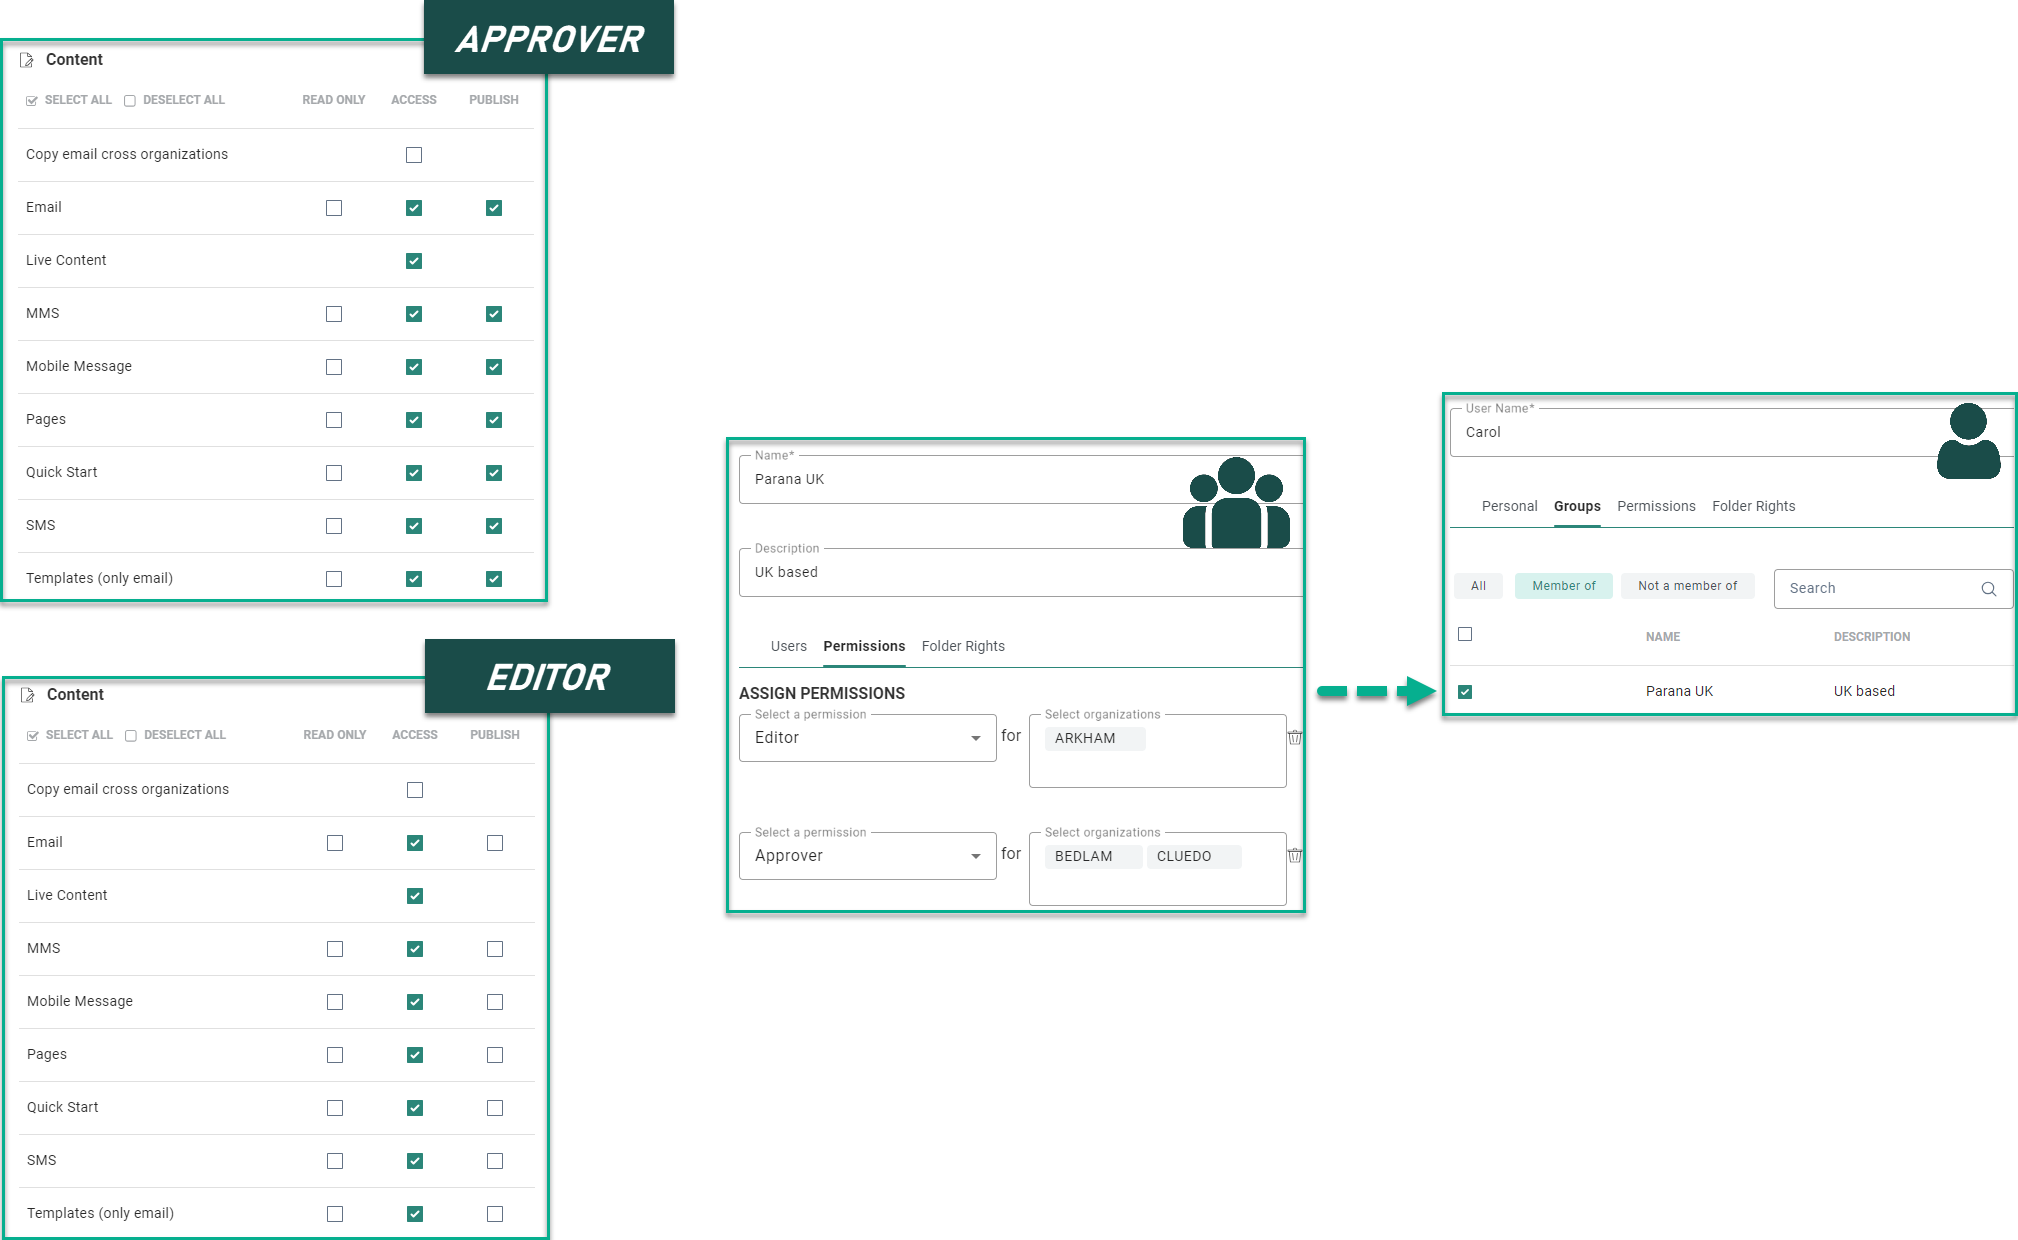The image size is (2018, 1240).
Task: Switch to the Folder Rights tab for Carol
Action: [1753, 506]
